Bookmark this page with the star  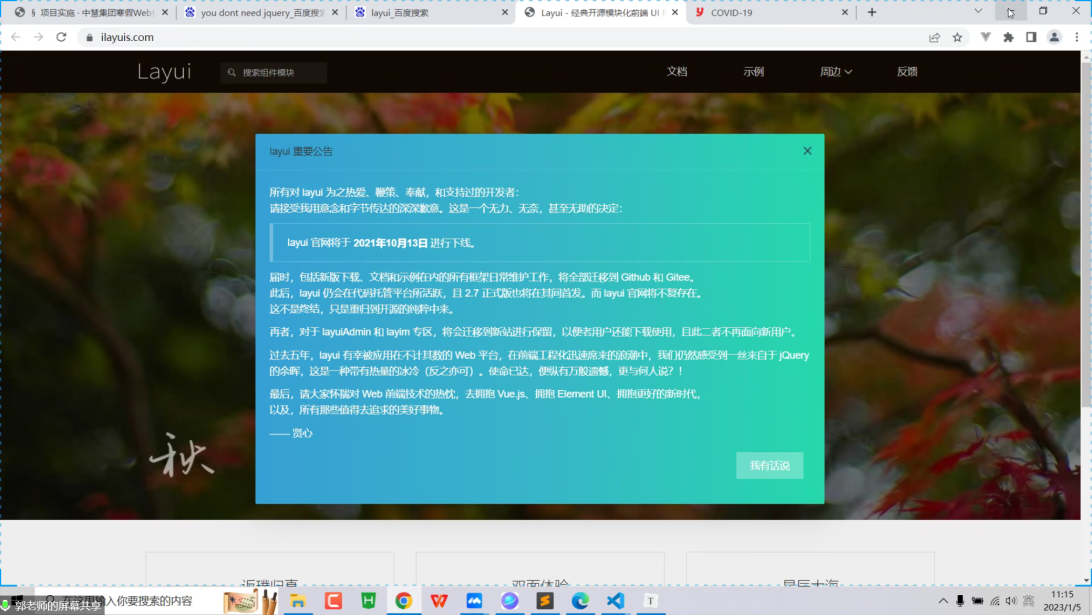(x=958, y=38)
